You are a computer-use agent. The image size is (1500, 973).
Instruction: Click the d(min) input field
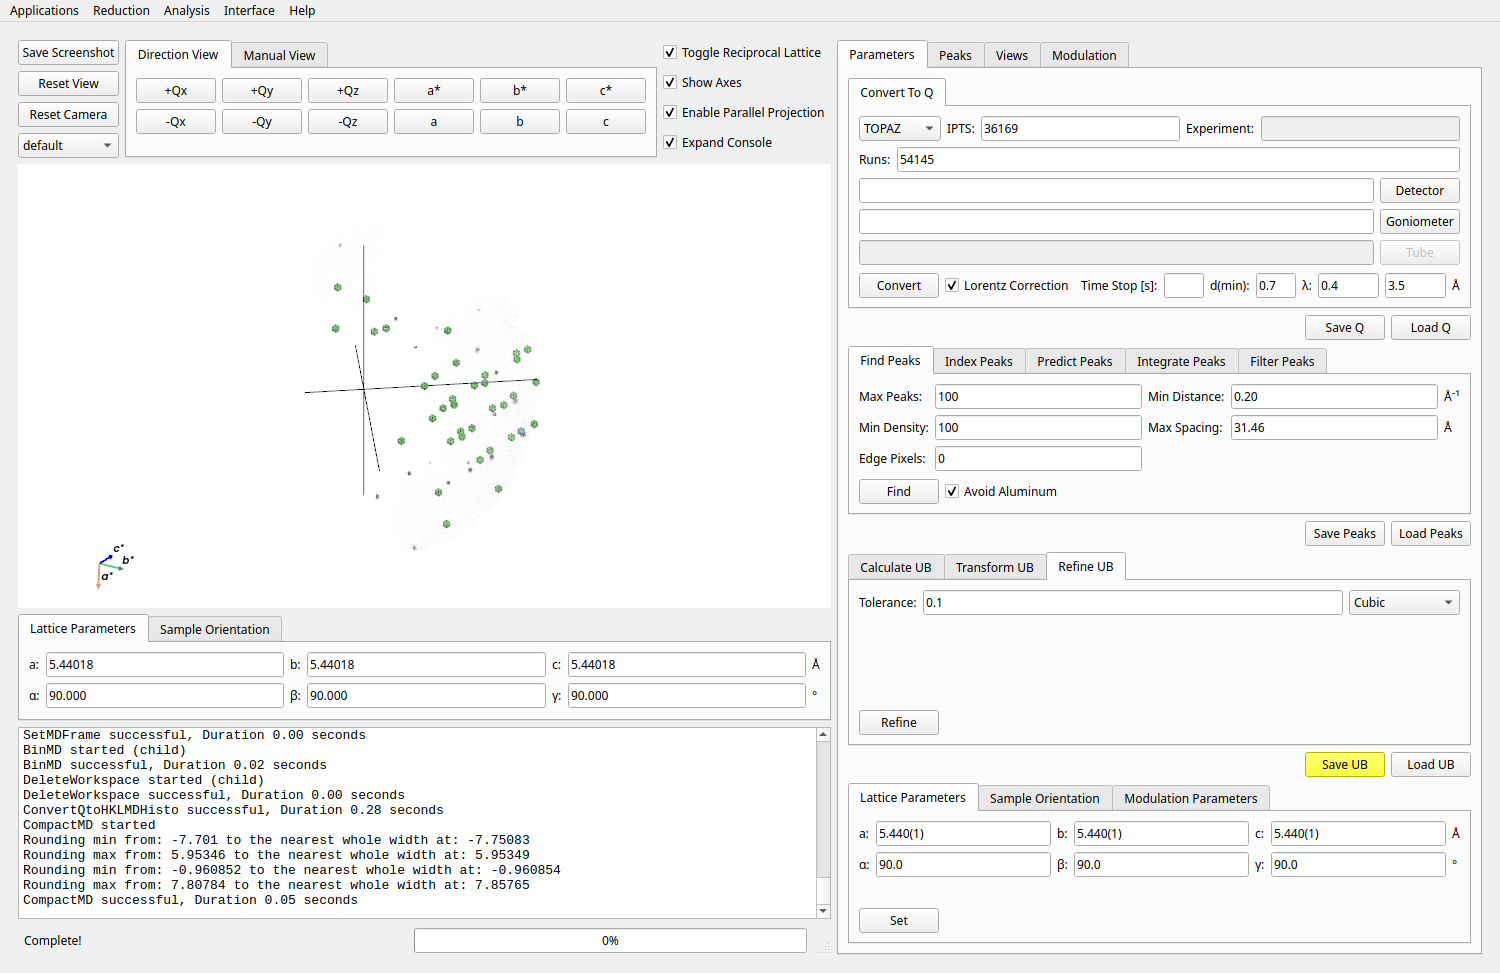tap(1276, 285)
